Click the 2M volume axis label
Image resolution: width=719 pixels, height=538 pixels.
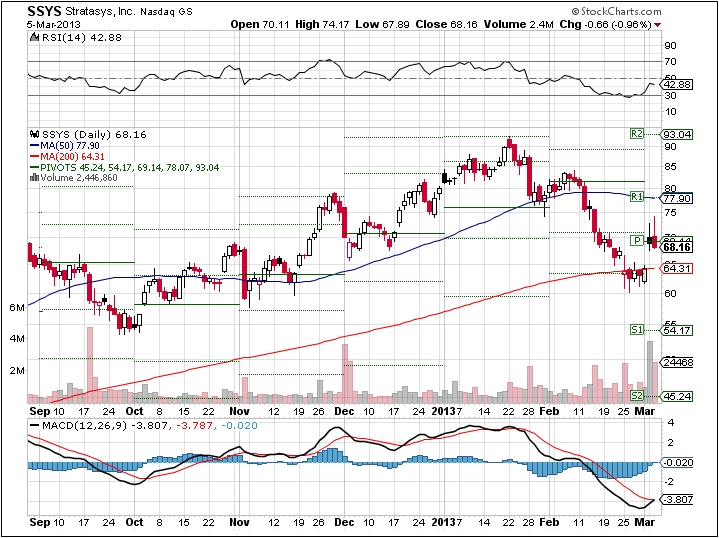tap(17, 370)
